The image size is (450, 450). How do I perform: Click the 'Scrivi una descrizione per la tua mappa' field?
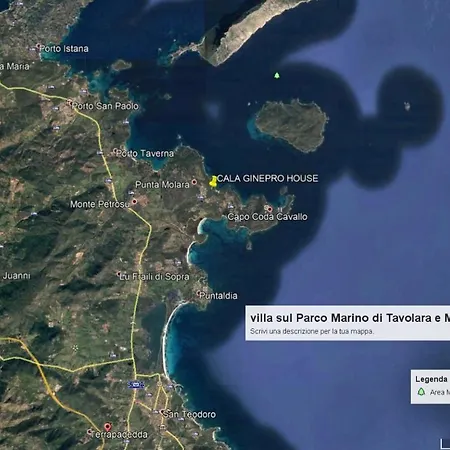[x=312, y=331]
